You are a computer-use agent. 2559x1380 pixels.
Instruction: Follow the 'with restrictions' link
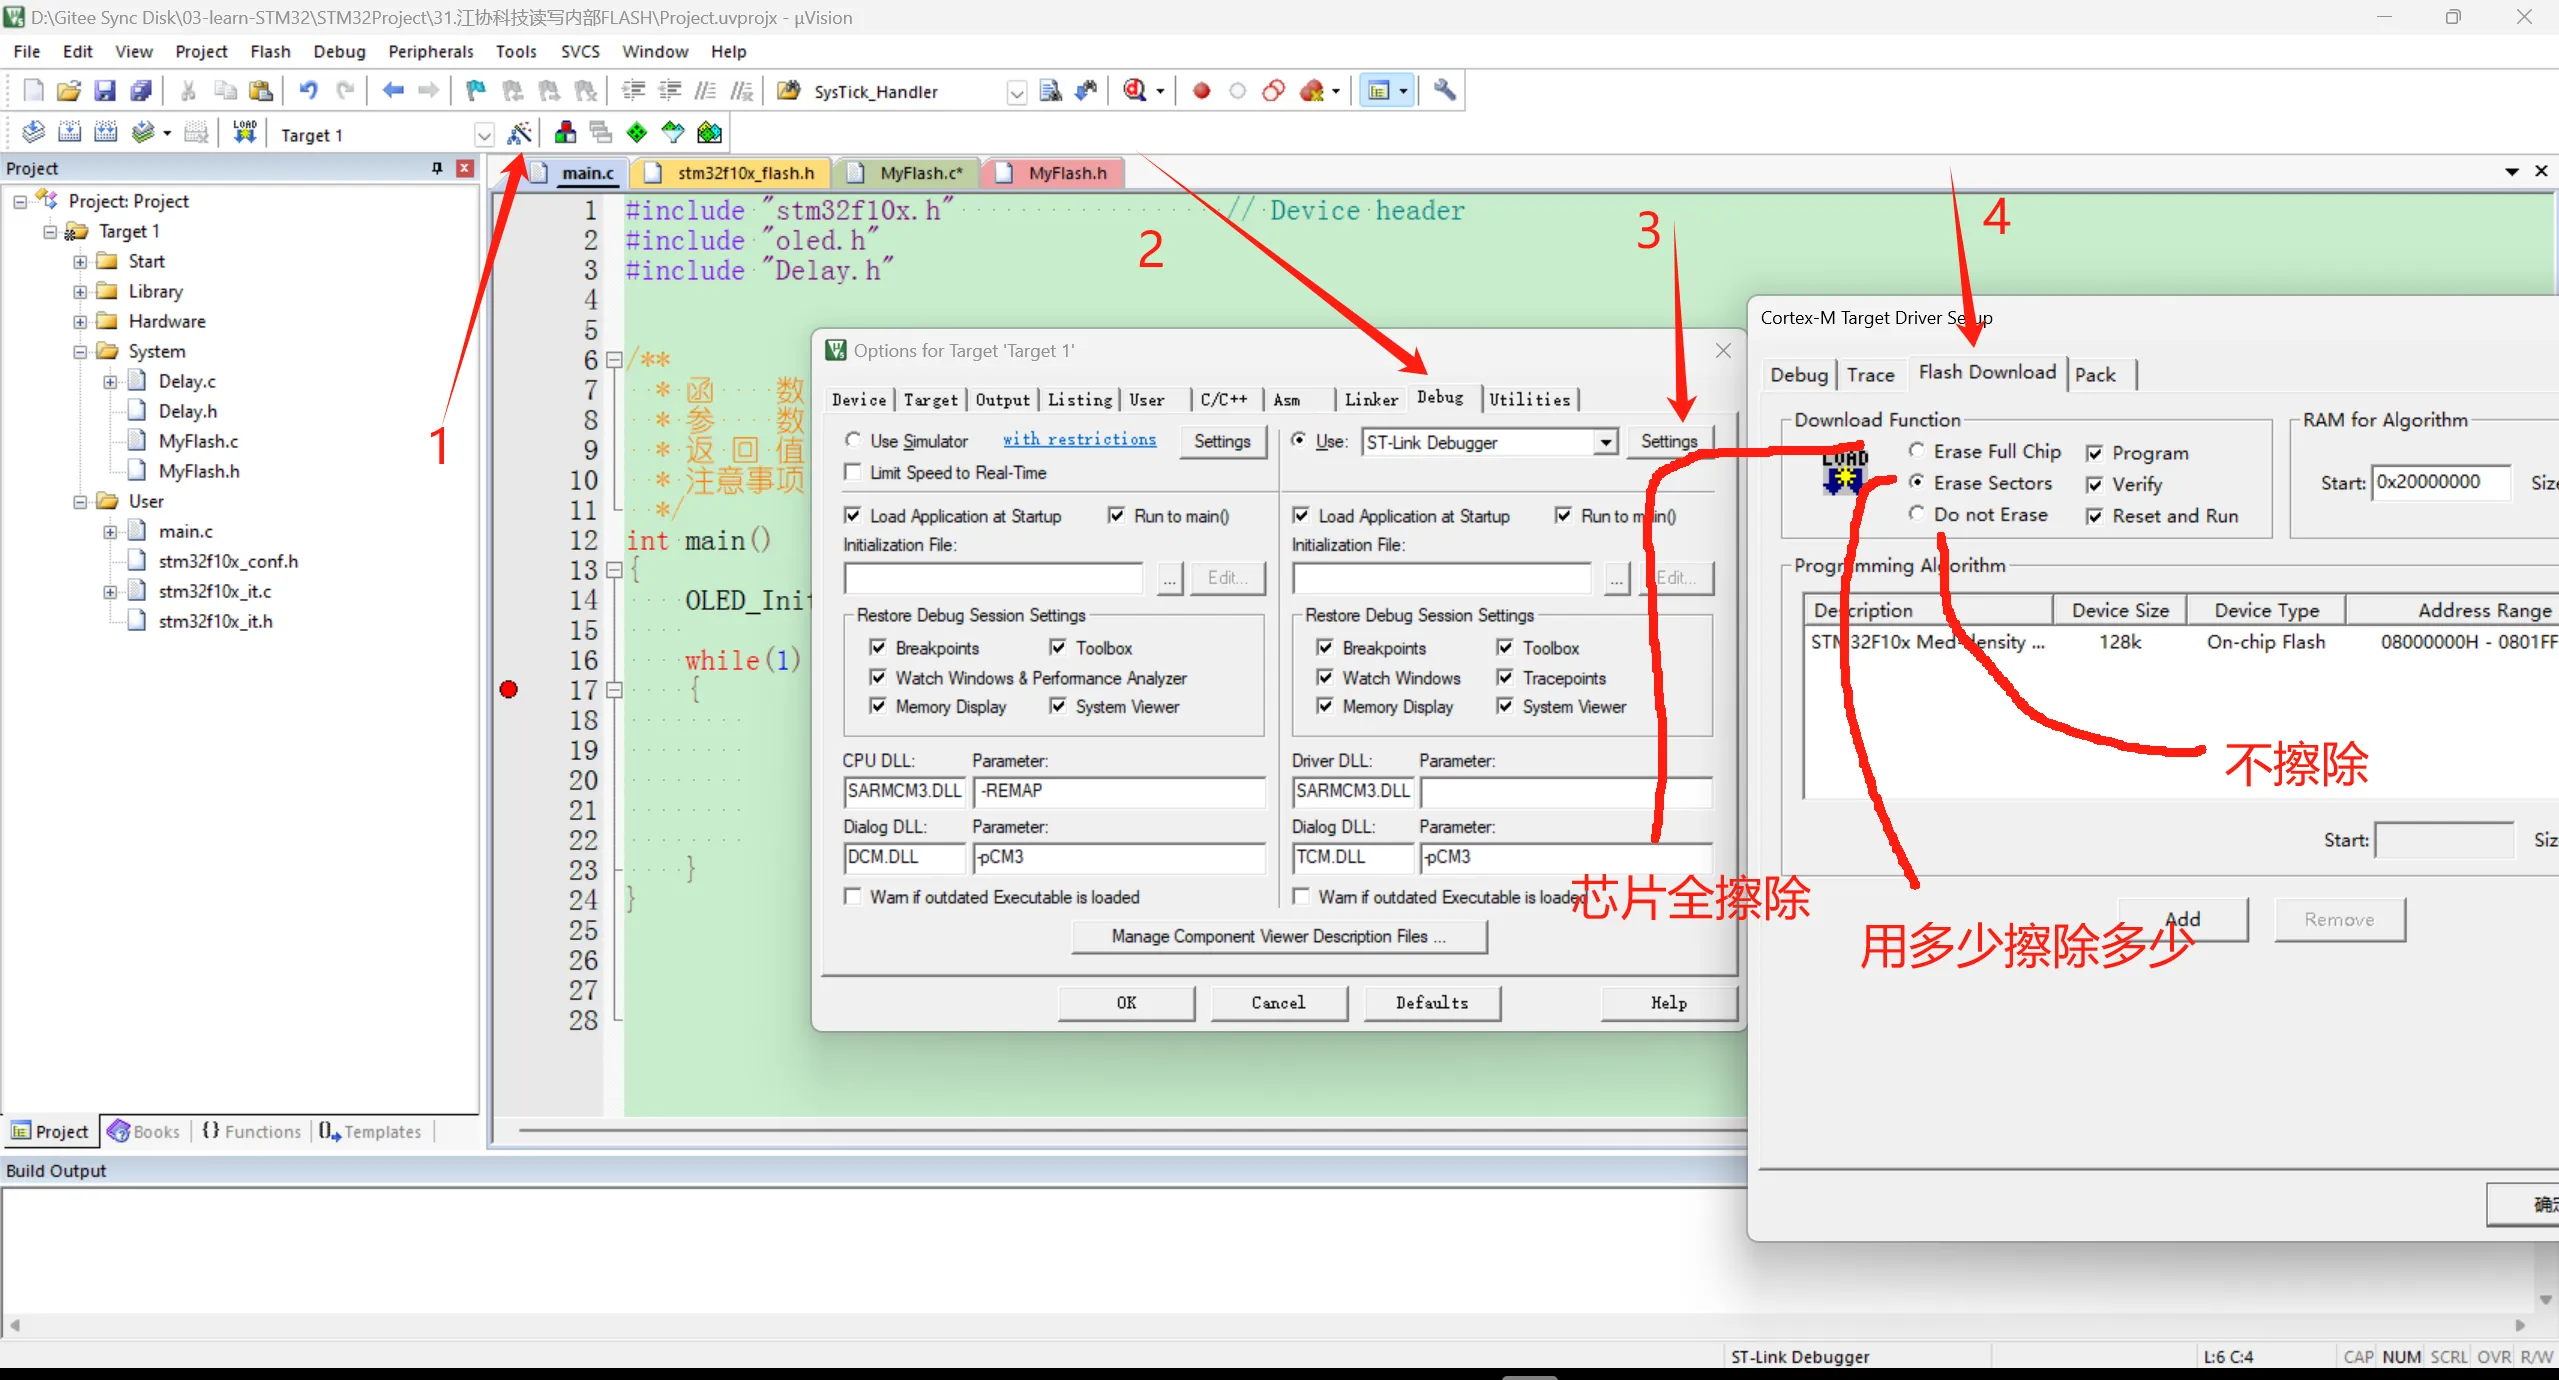(1079, 439)
